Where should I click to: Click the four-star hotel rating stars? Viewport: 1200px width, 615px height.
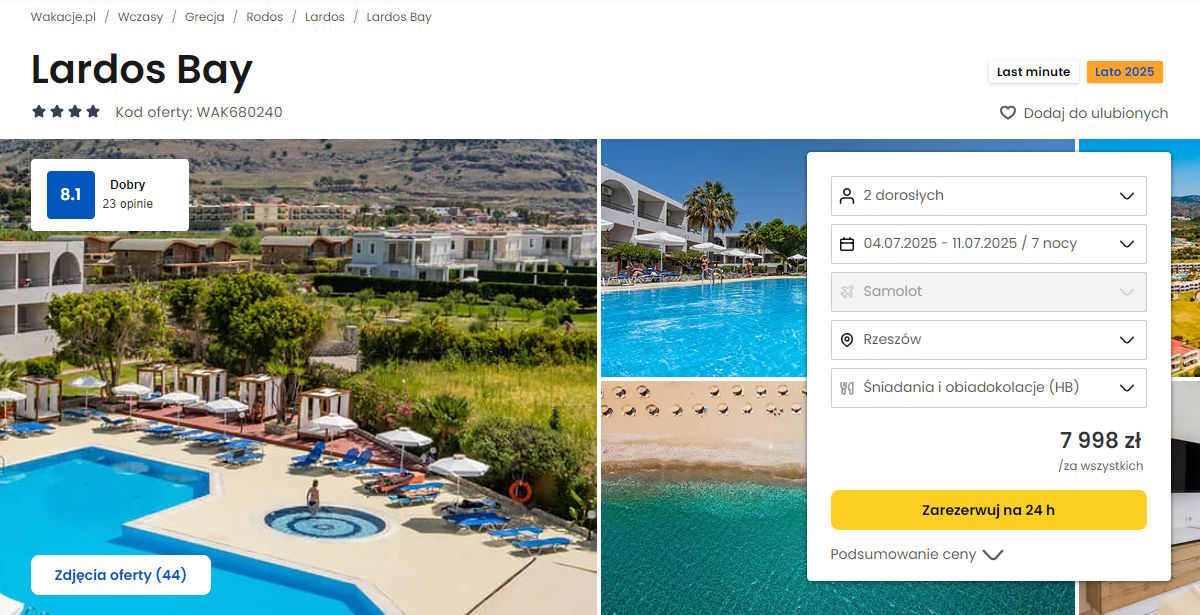66,112
